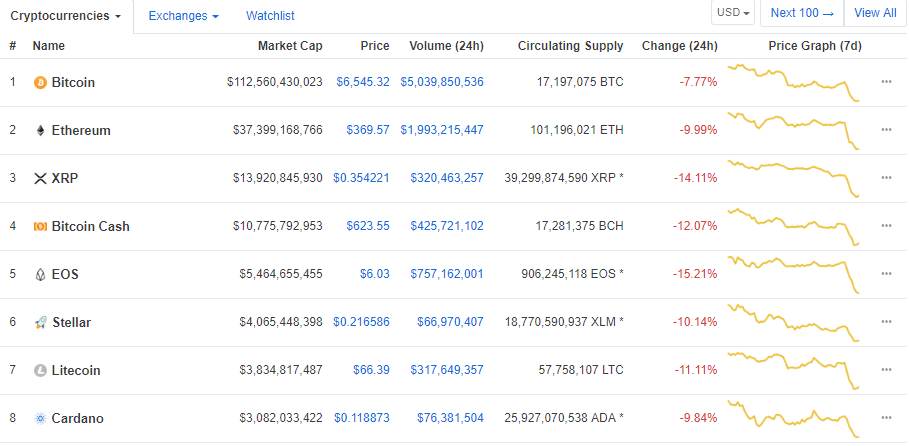Click the Price Graph (7d) column header
This screenshot has width=909, height=446.
[815, 46]
